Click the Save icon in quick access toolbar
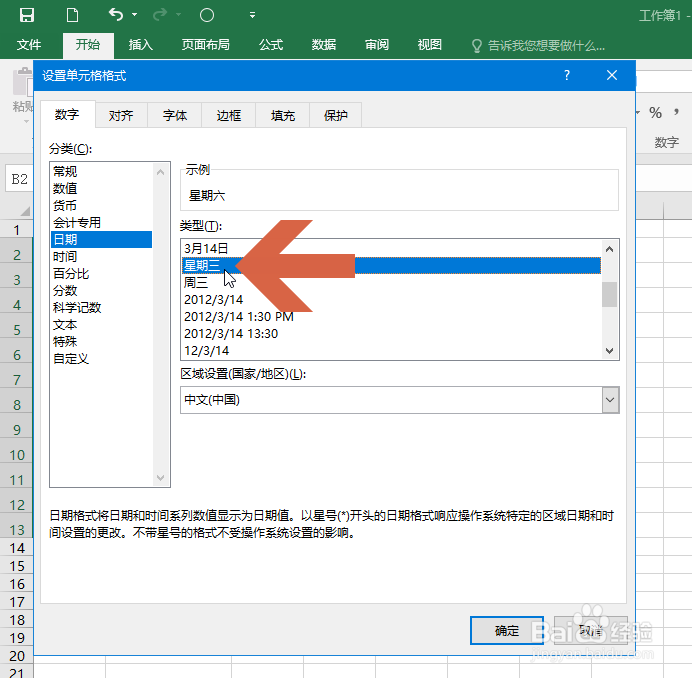The width and height of the screenshot is (692, 678). (27, 15)
